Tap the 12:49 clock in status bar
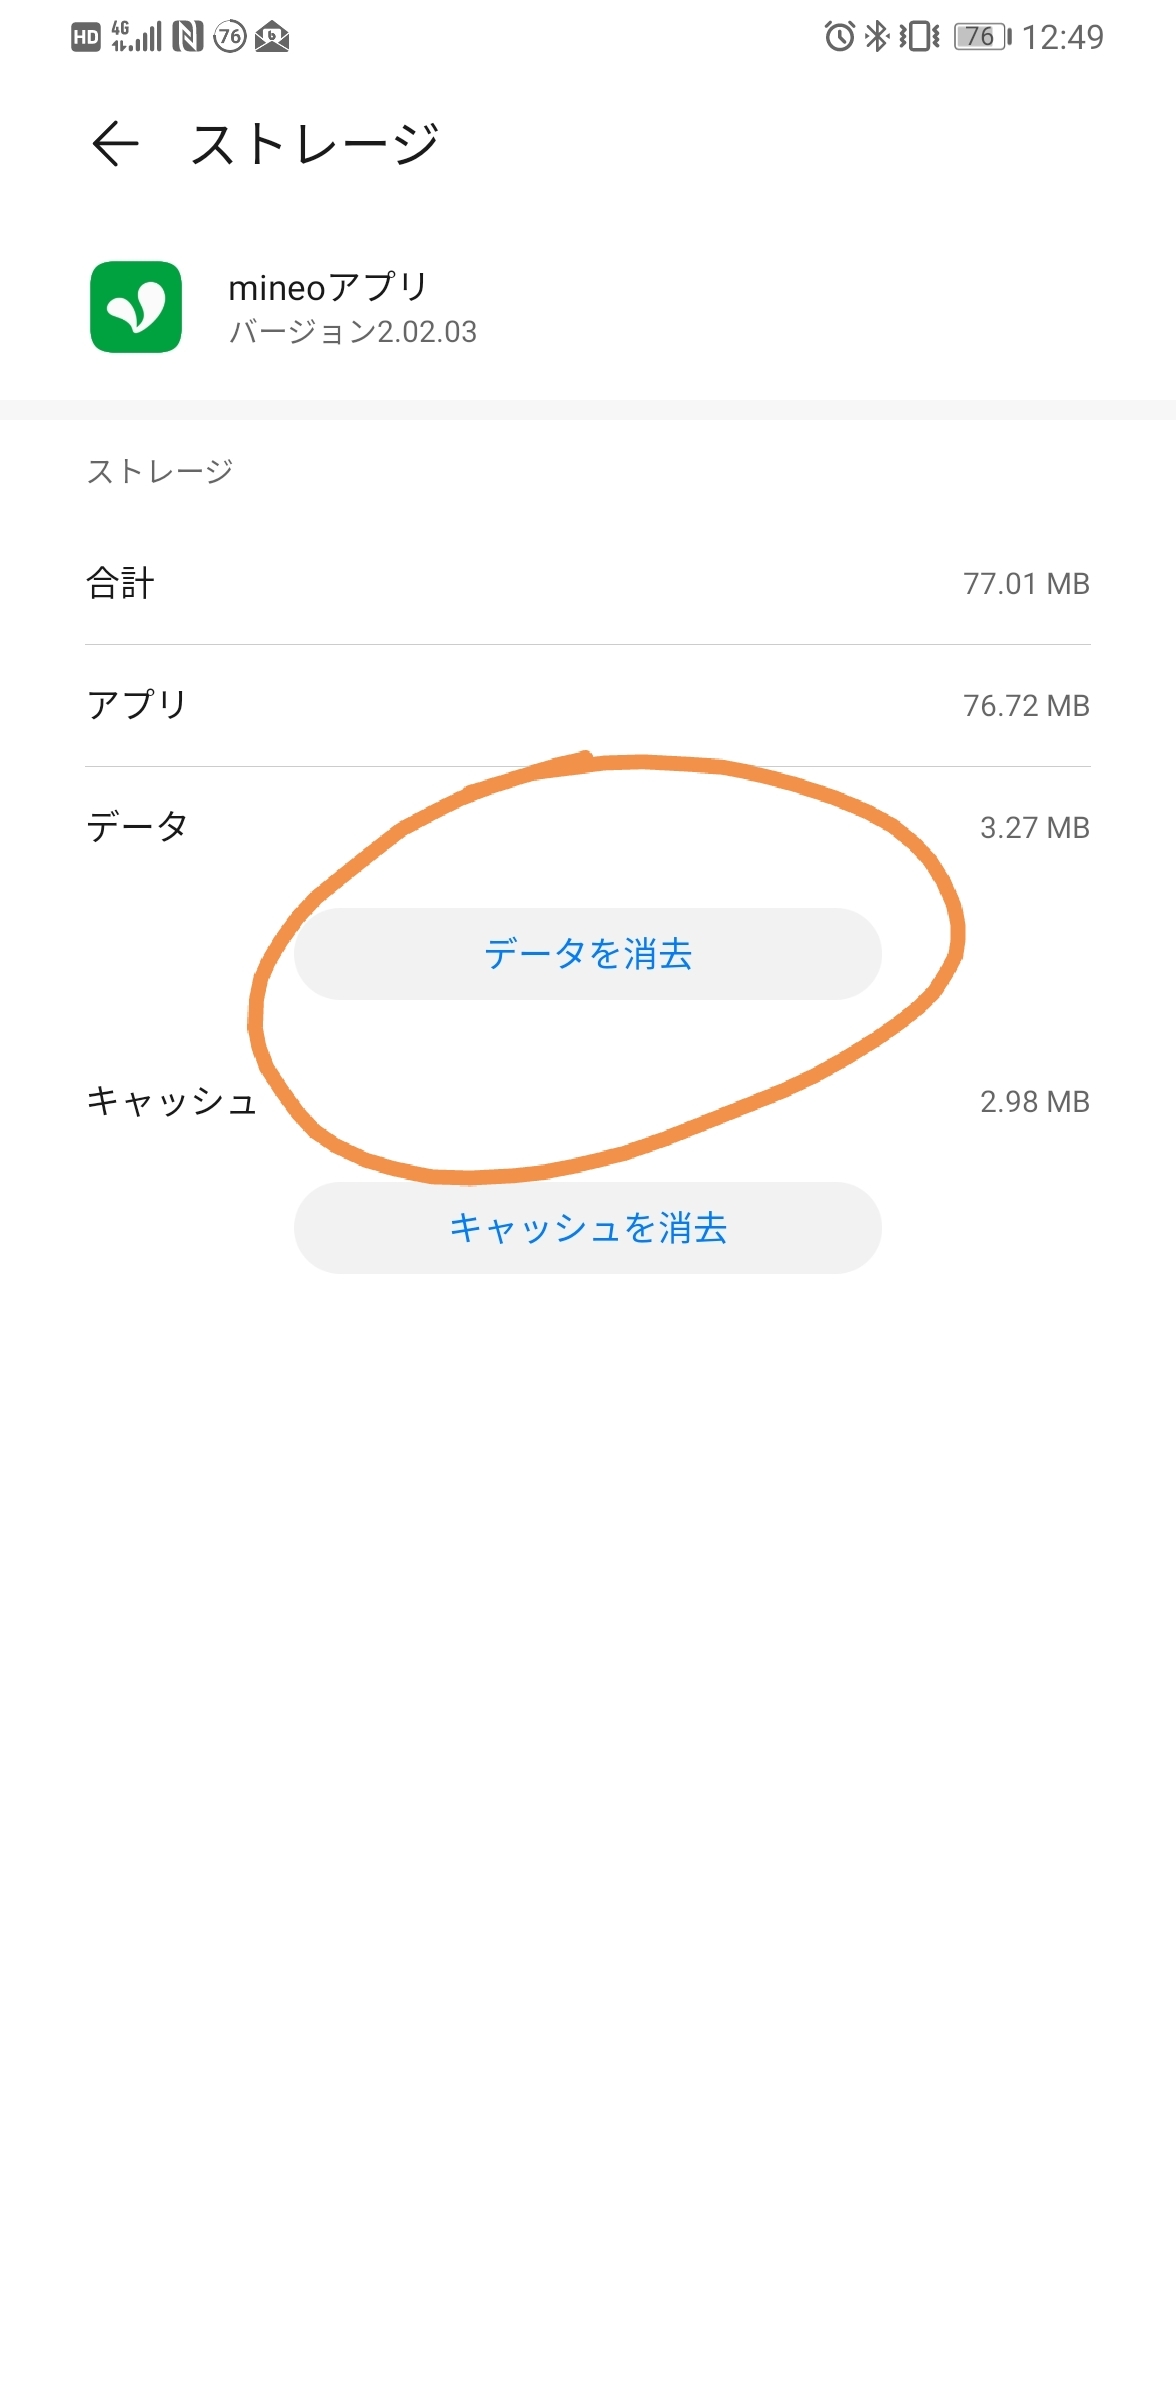This screenshot has width=1176, height=2400. click(1062, 37)
